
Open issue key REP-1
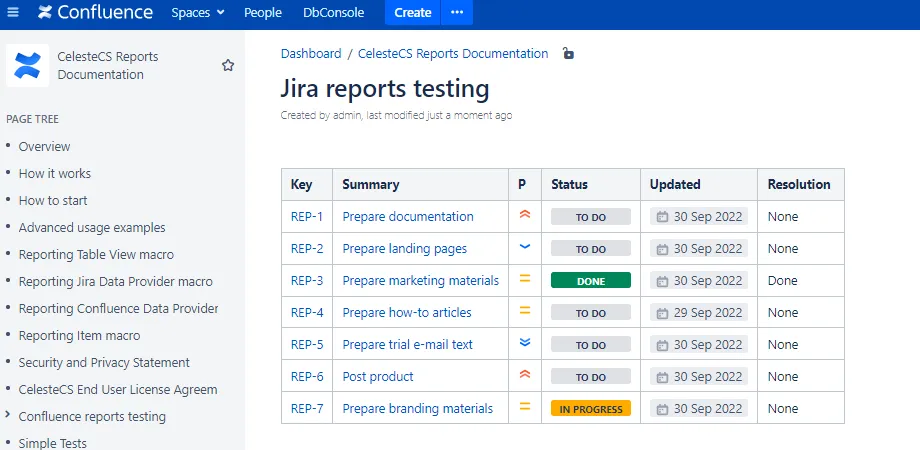pyautogui.click(x=307, y=216)
